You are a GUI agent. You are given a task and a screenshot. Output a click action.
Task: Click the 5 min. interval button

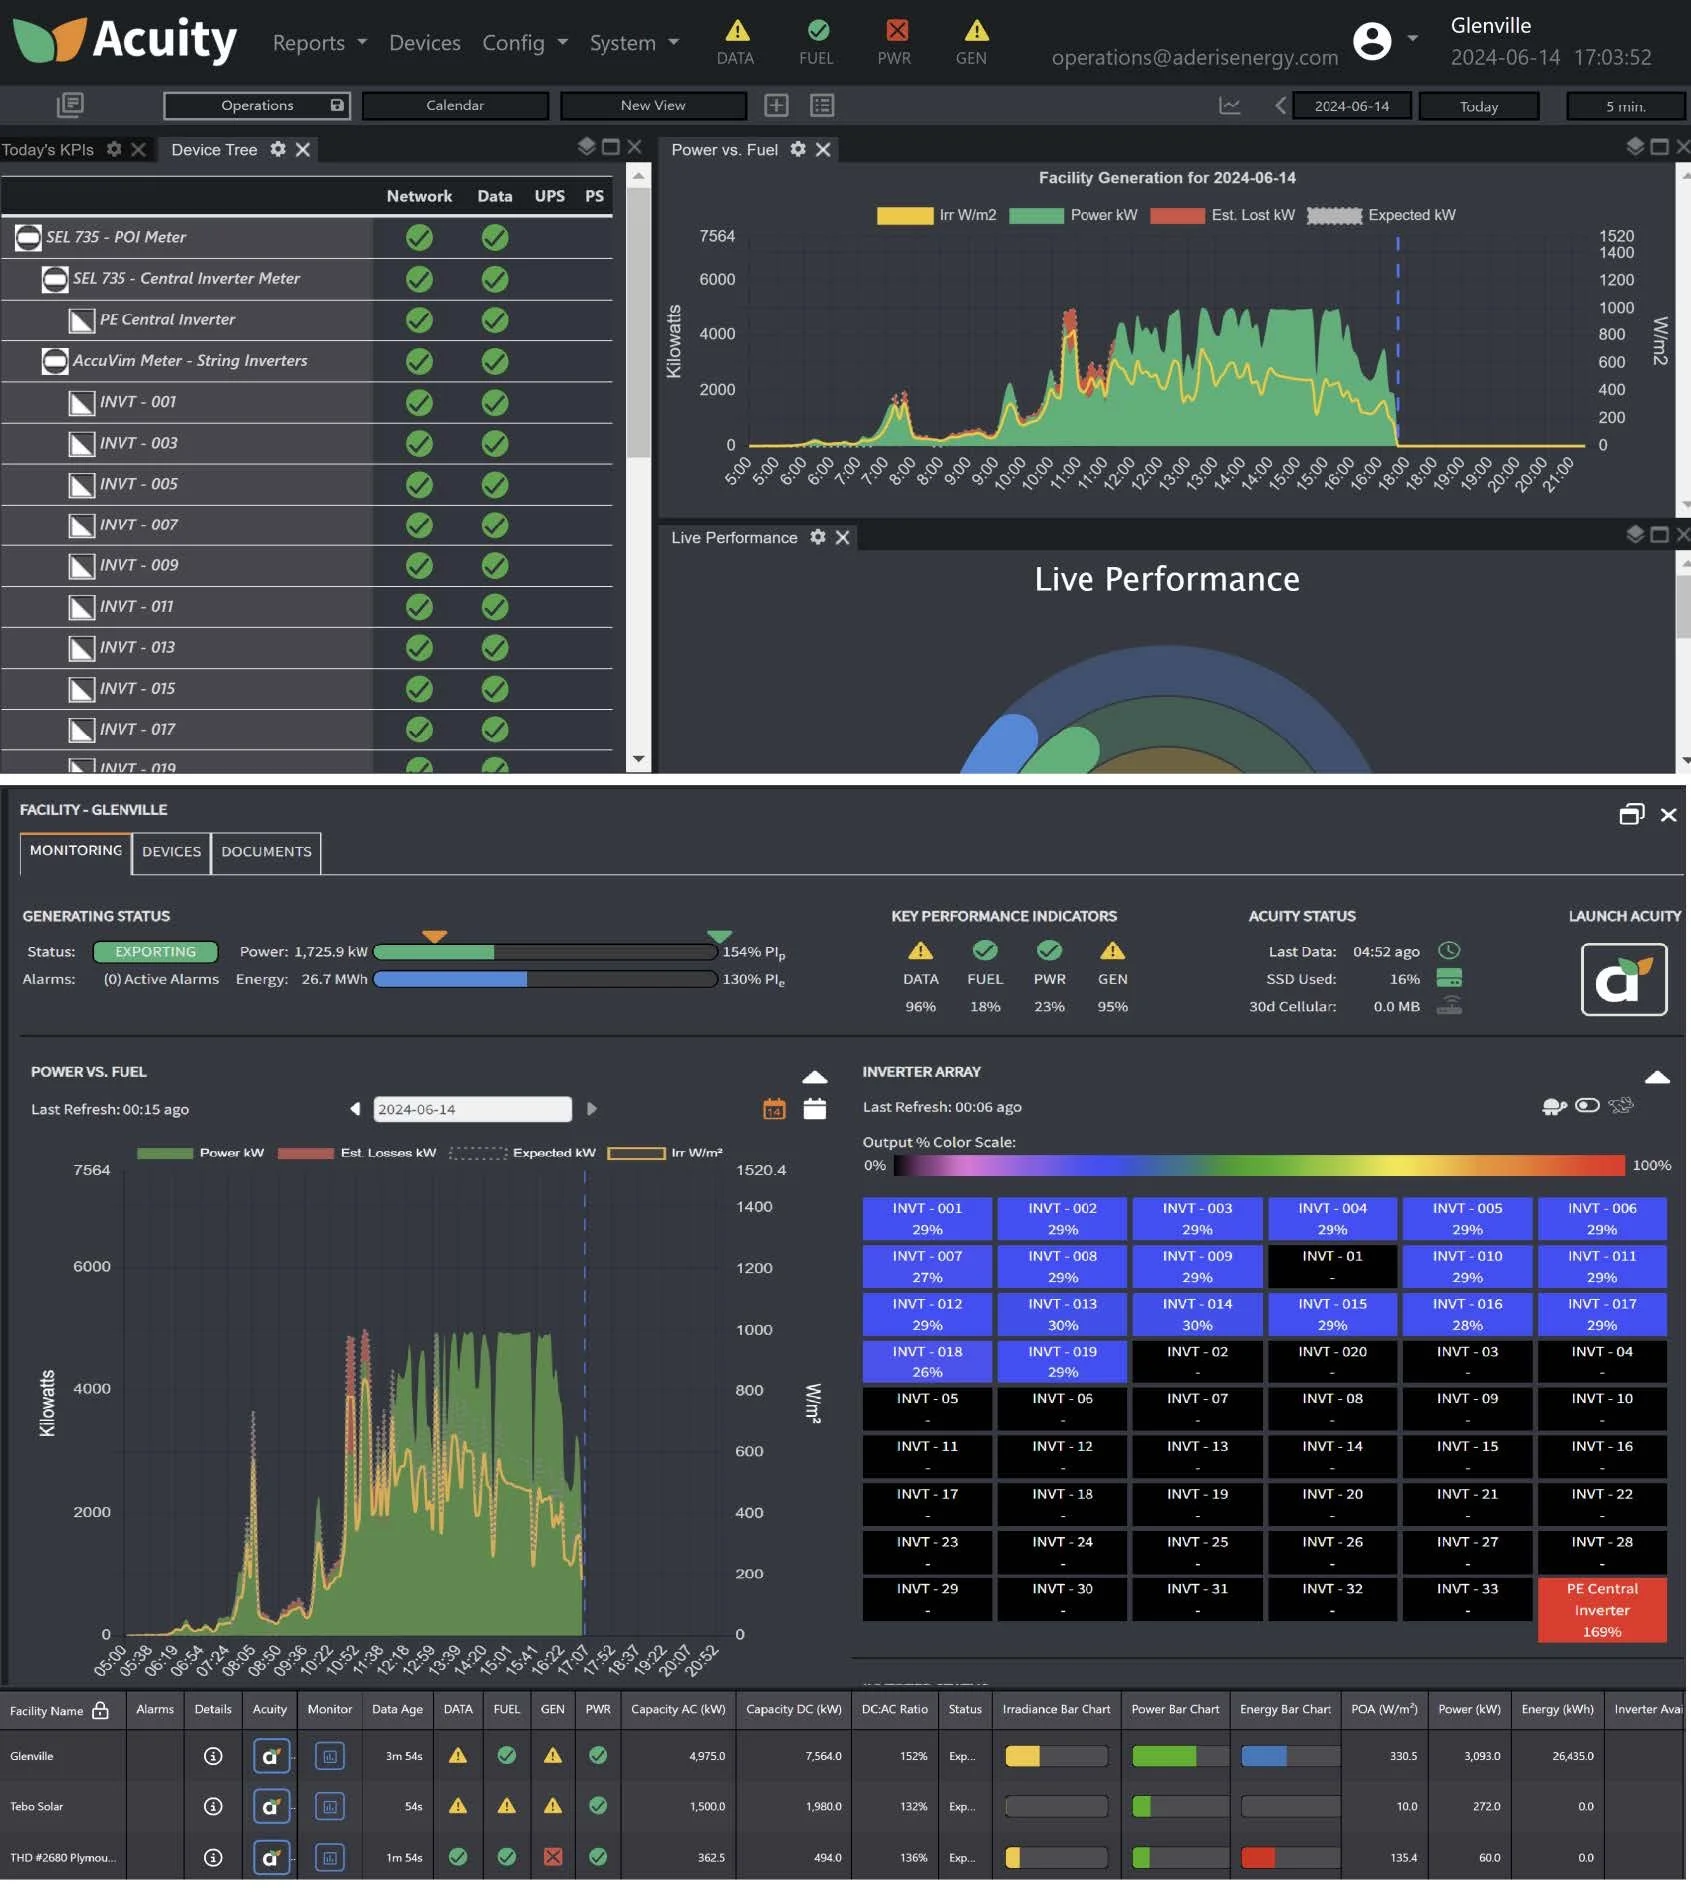[x=1625, y=106]
